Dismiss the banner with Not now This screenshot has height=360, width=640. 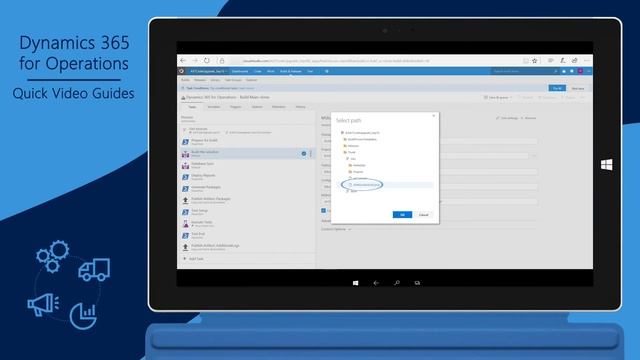[x=578, y=89]
